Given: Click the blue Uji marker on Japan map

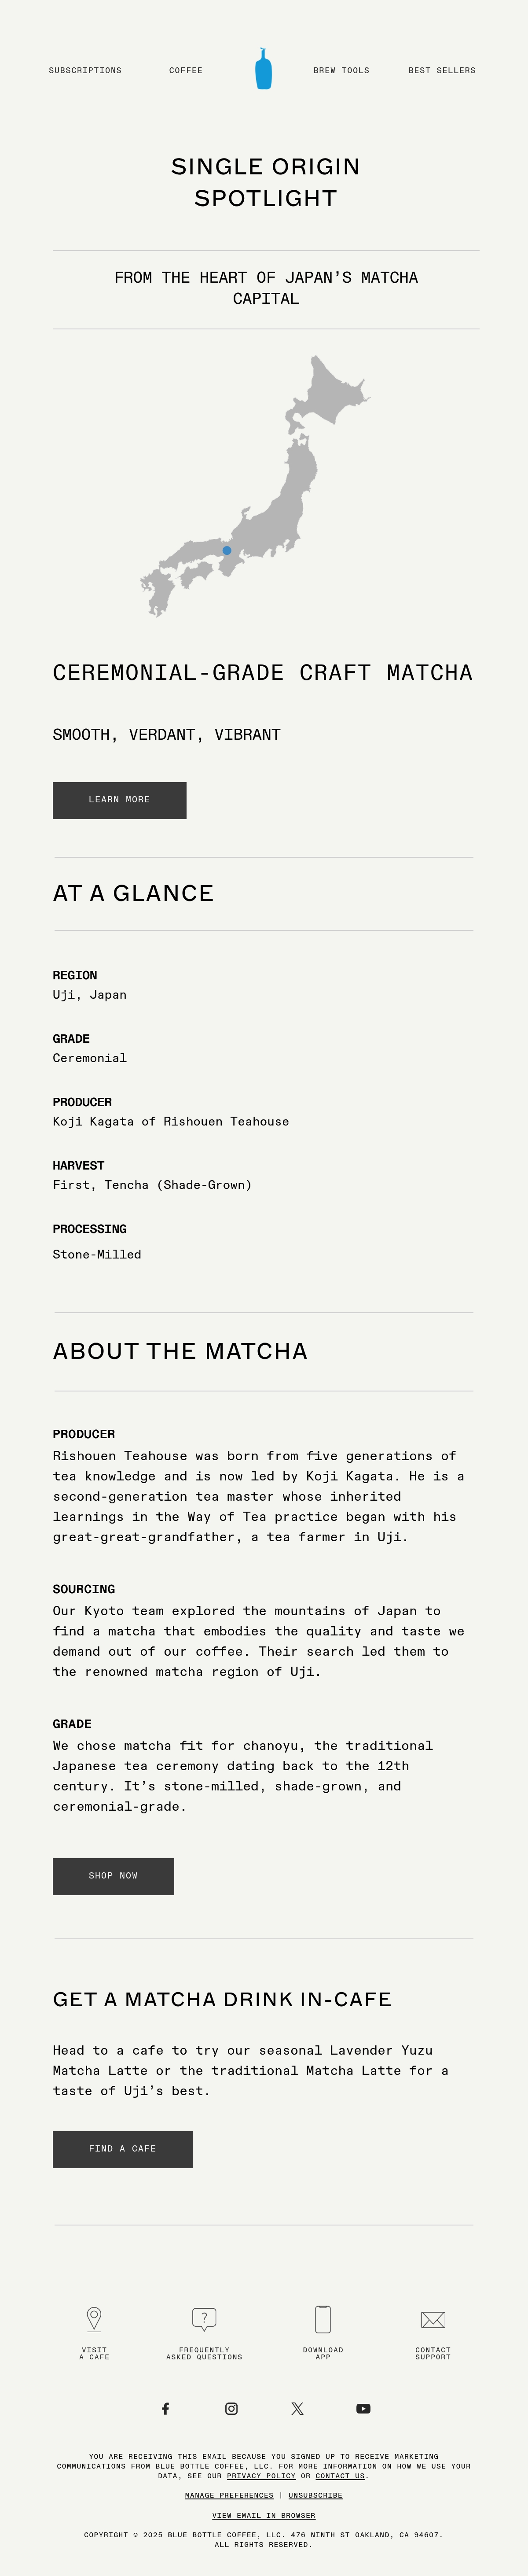Looking at the screenshot, I should (227, 550).
